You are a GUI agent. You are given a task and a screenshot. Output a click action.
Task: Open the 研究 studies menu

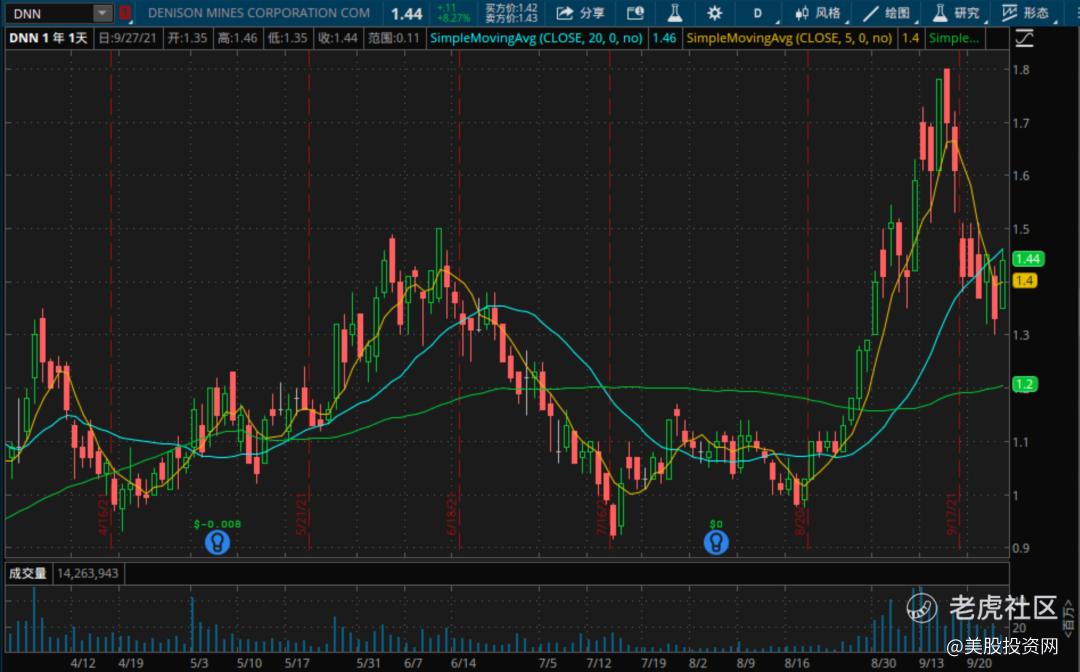click(x=957, y=13)
